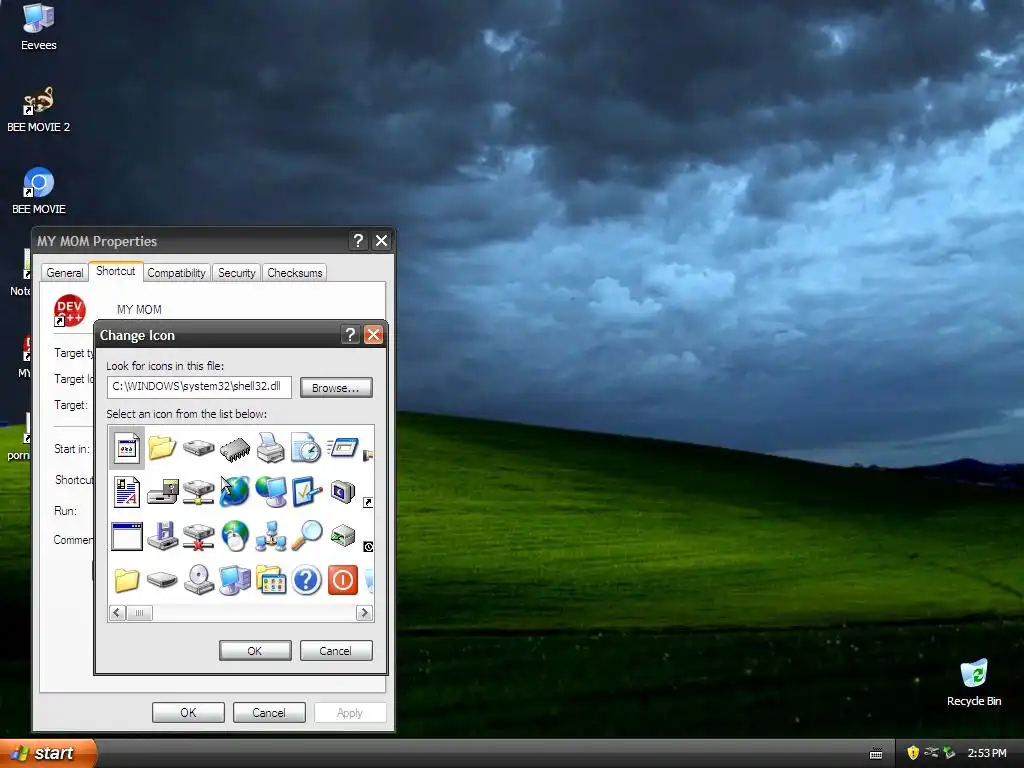Pick the flat removable drive icon
This screenshot has width=1024, height=768.
pos(163,579)
